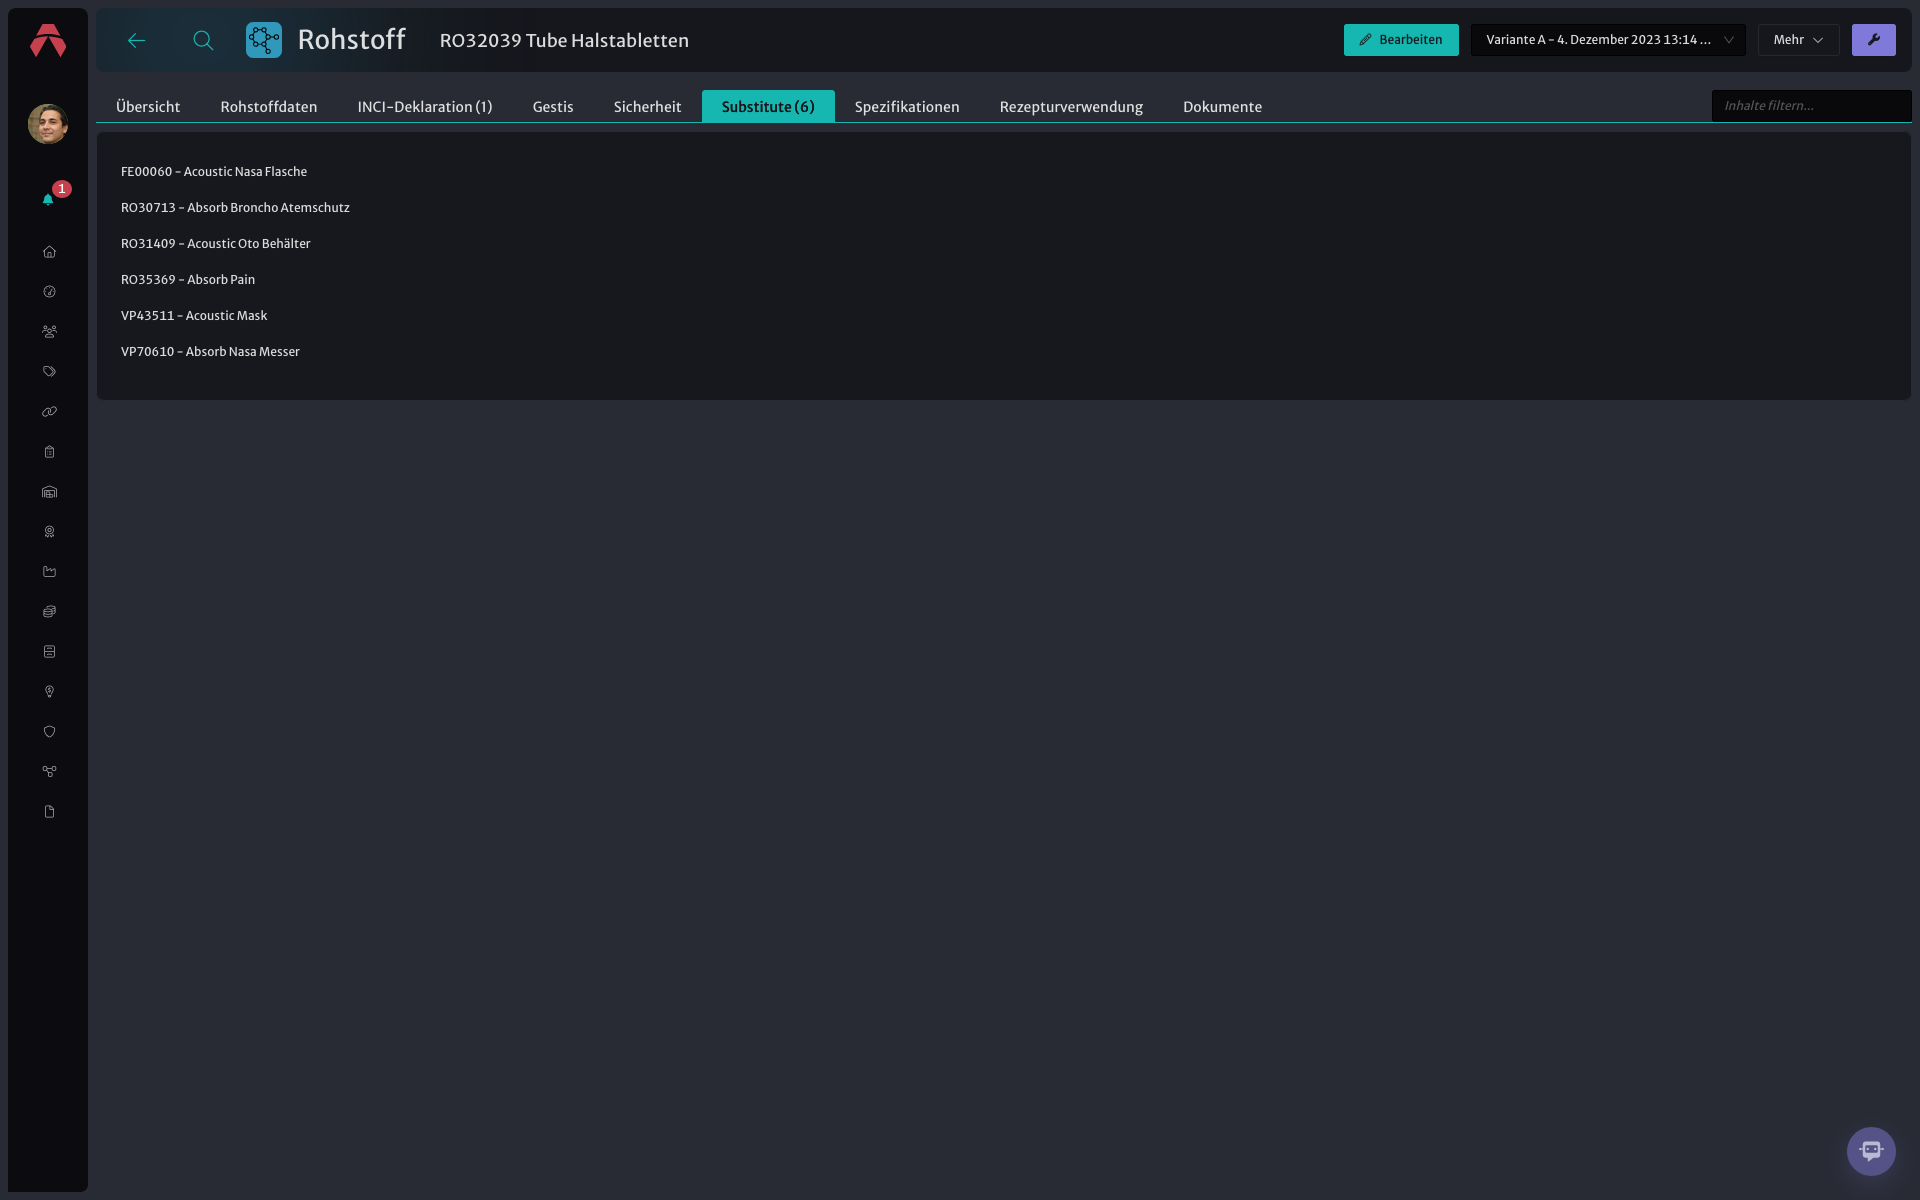
Task: Select the Substitute (6) tab
Action: 768,107
